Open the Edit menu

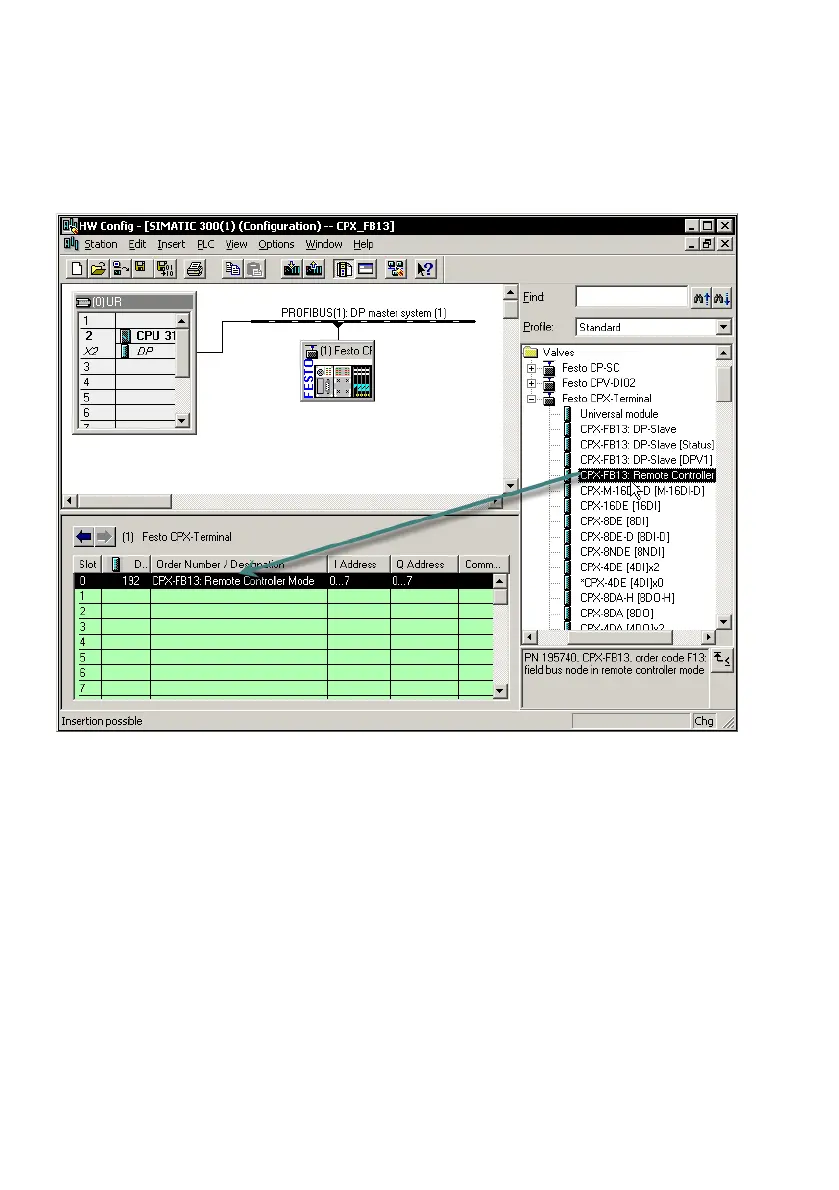(137, 244)
